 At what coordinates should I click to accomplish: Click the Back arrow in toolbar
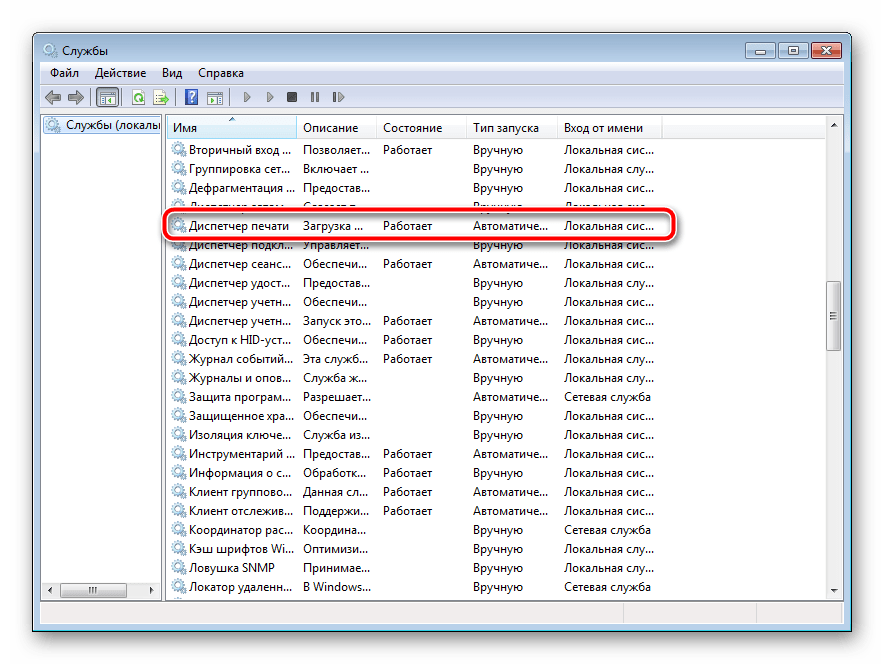pos(53,97)
